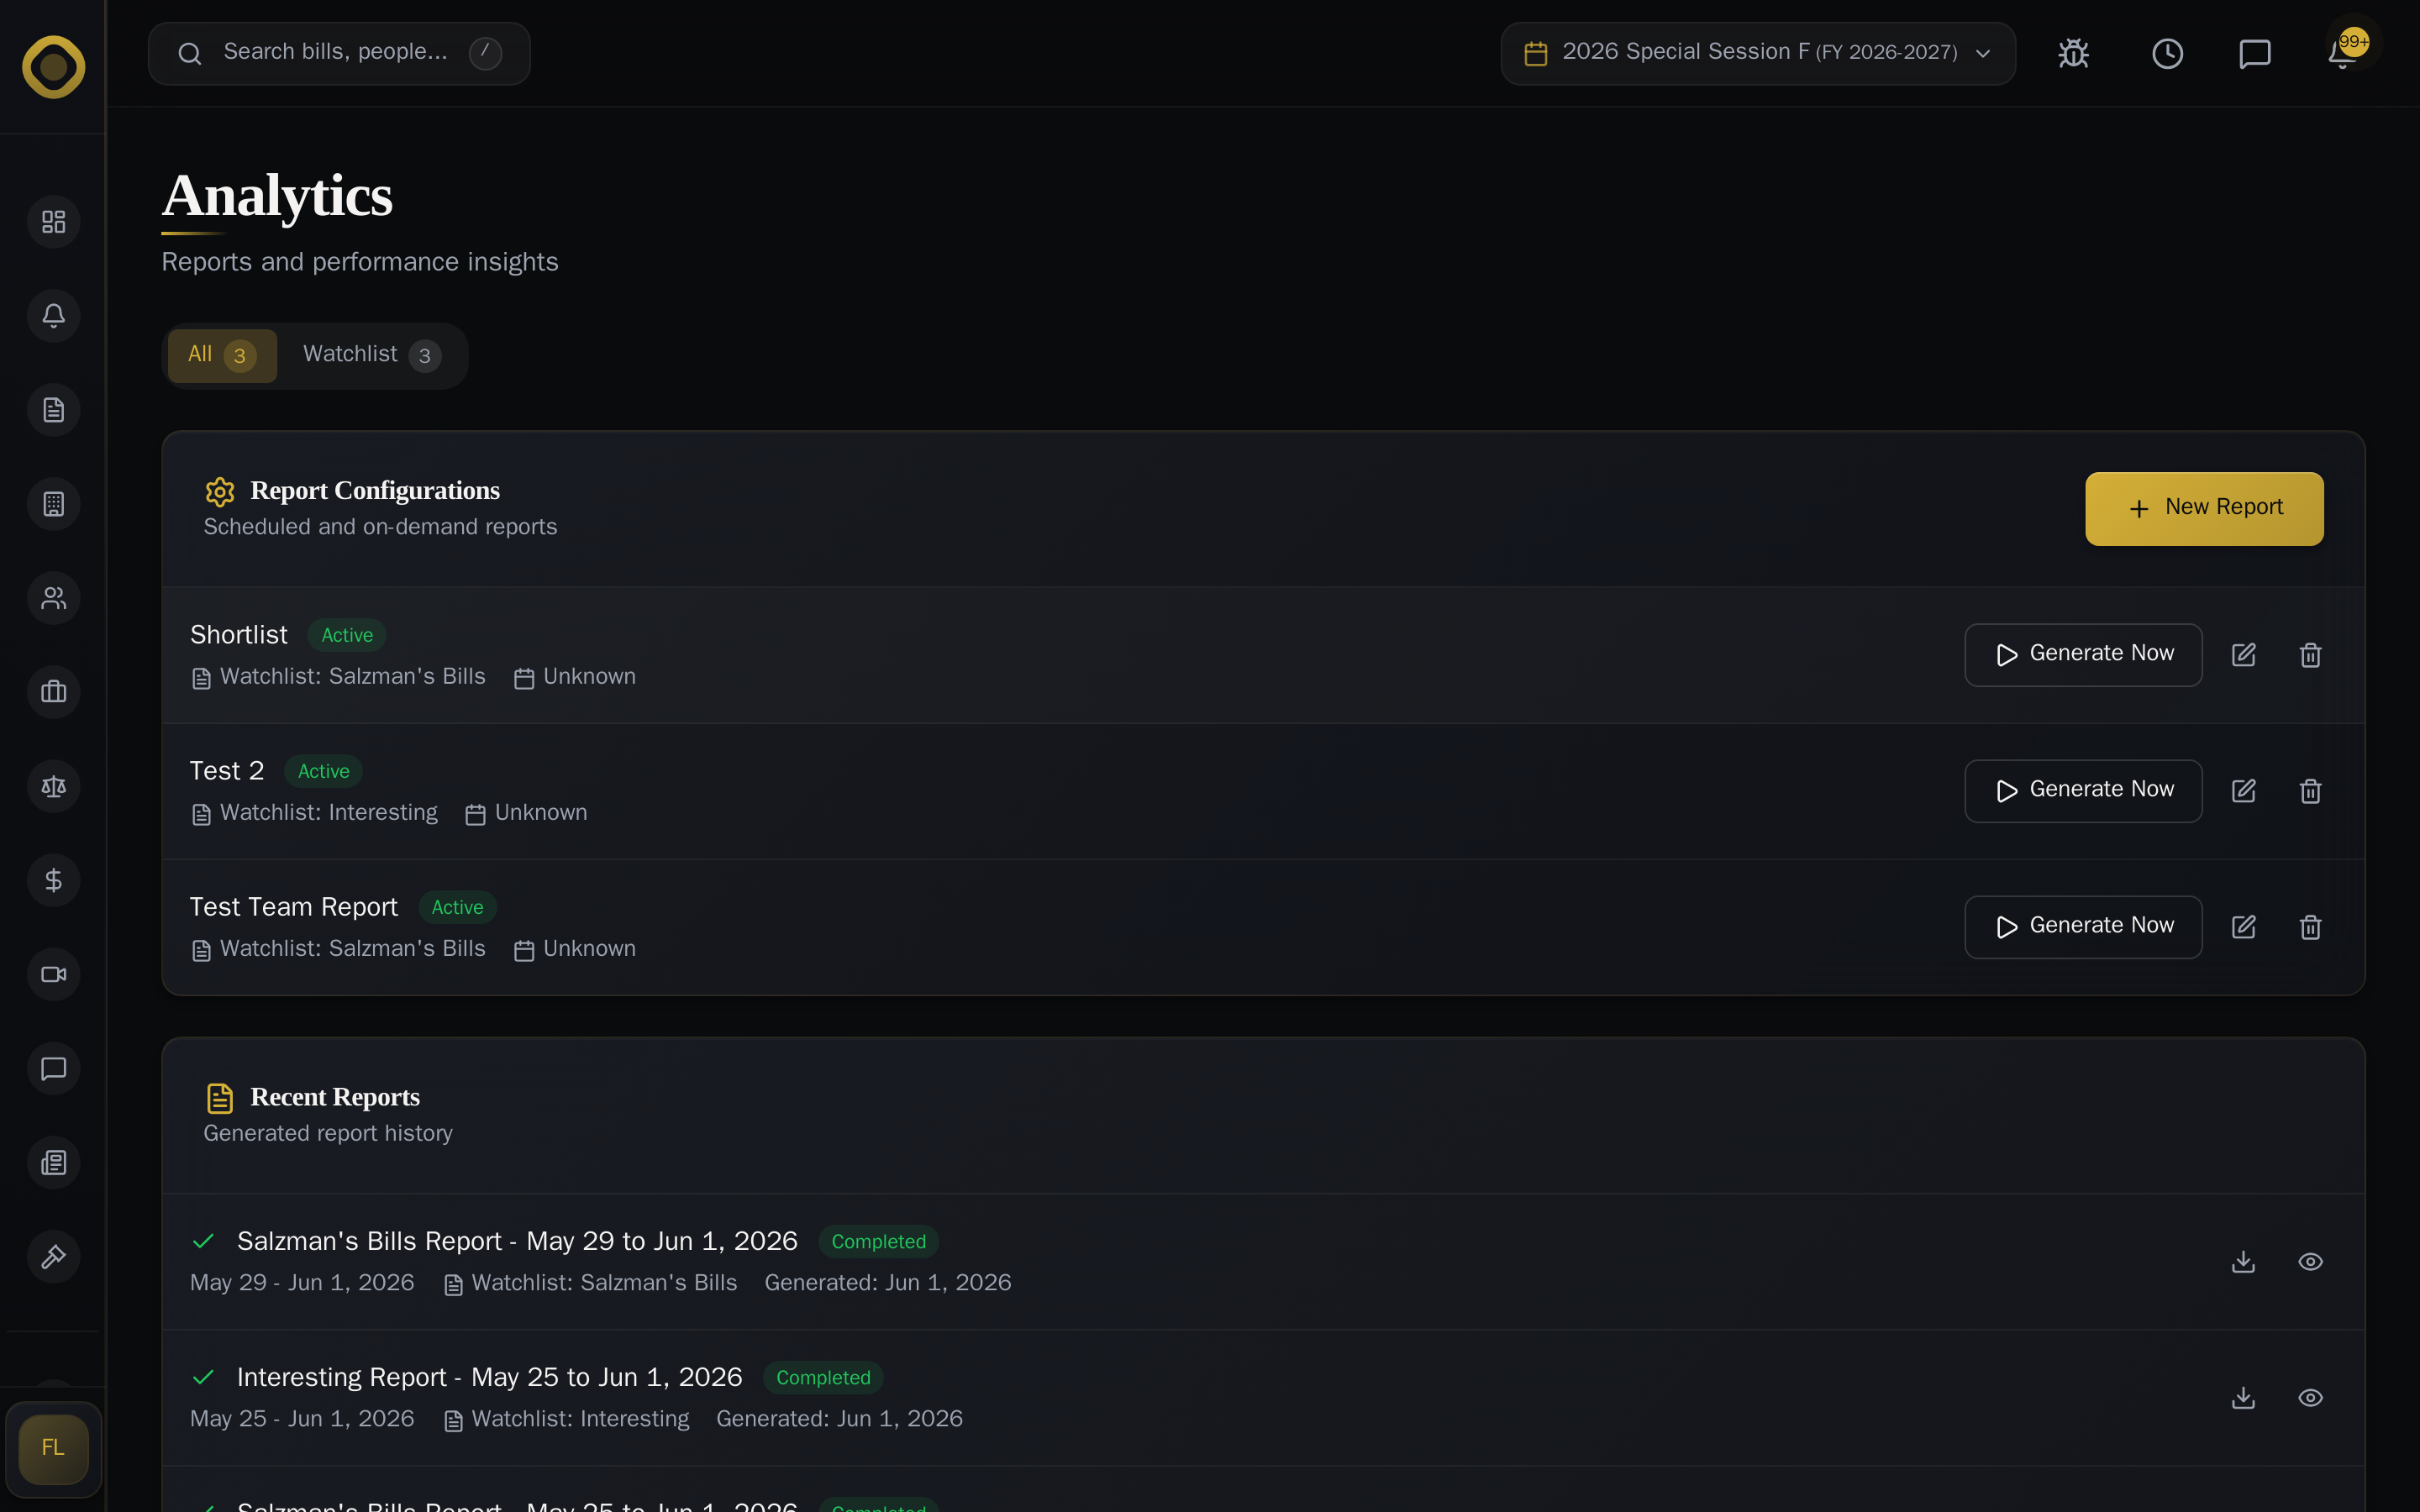
Task: Click Generated: Jun 1, 2026 on Interesting Report
Action: pos(840,1419)
